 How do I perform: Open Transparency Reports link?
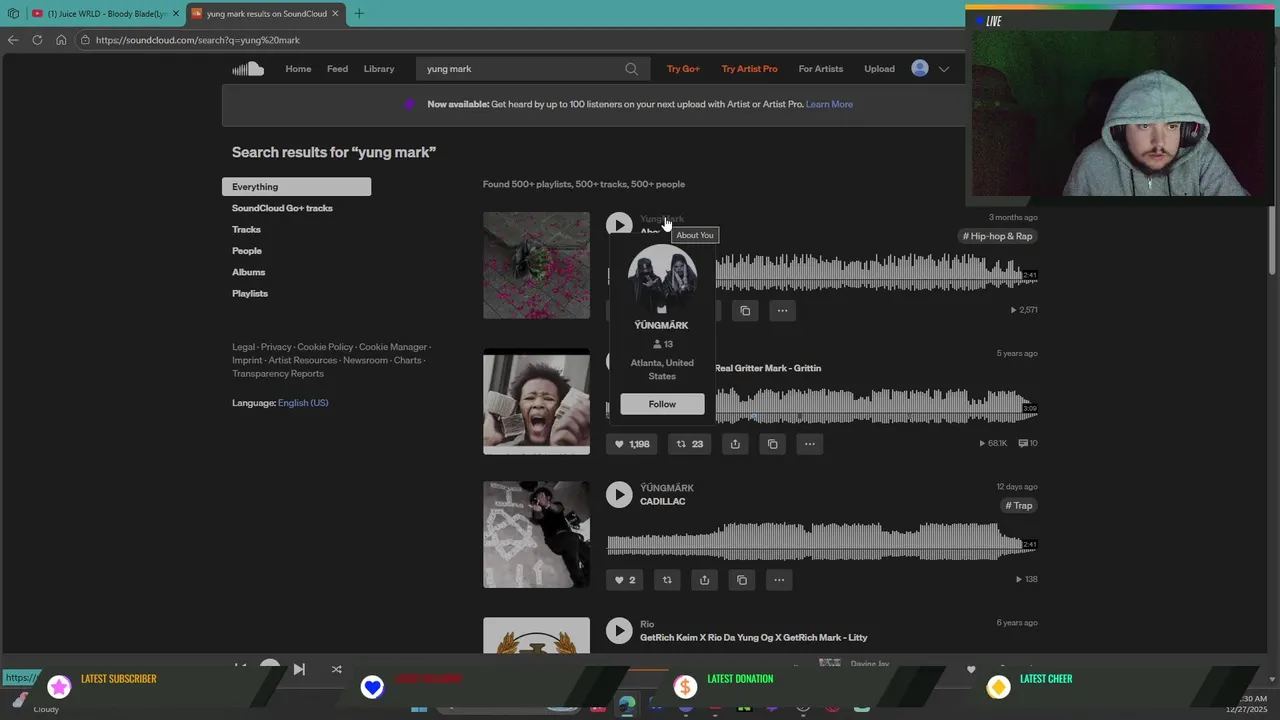pyautogui.click(x=278, y=374)
